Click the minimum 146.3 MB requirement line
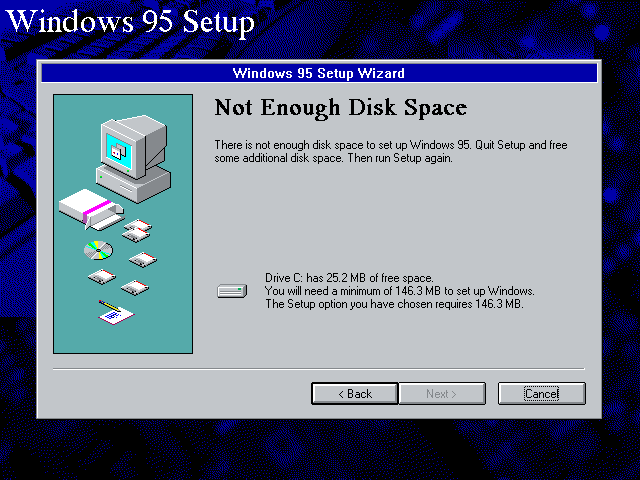The height and width of the screenshot is (480, 640). [x=400, y=291]
